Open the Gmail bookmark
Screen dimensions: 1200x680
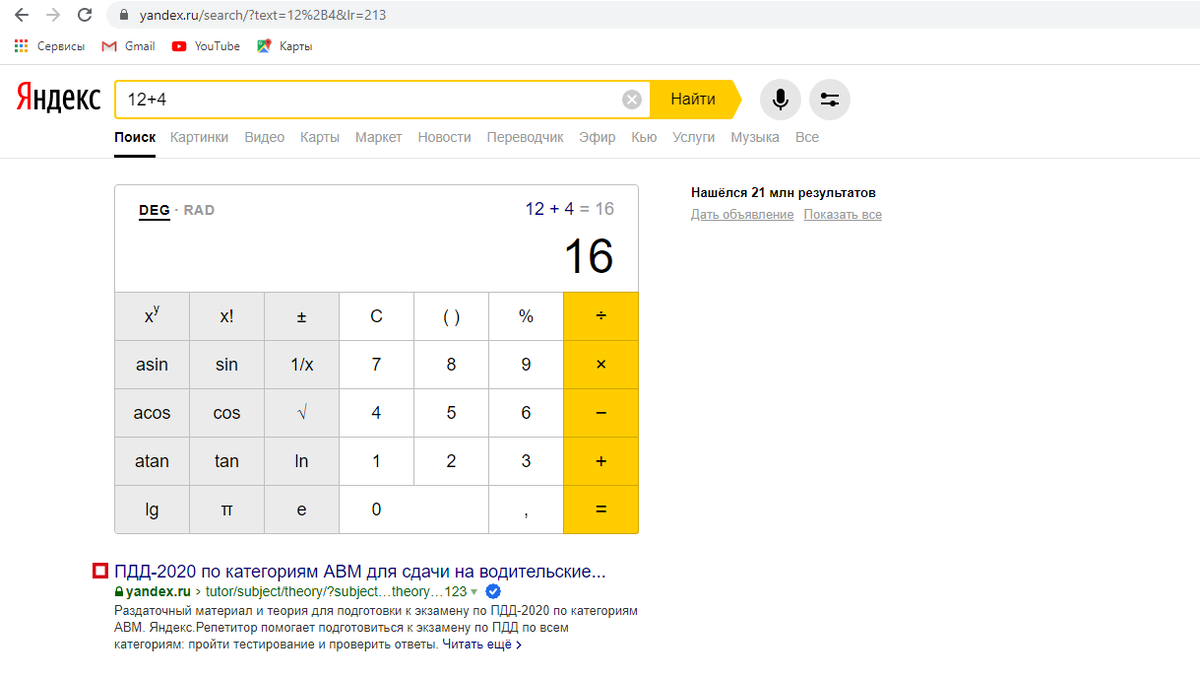[x=129, y=46]
